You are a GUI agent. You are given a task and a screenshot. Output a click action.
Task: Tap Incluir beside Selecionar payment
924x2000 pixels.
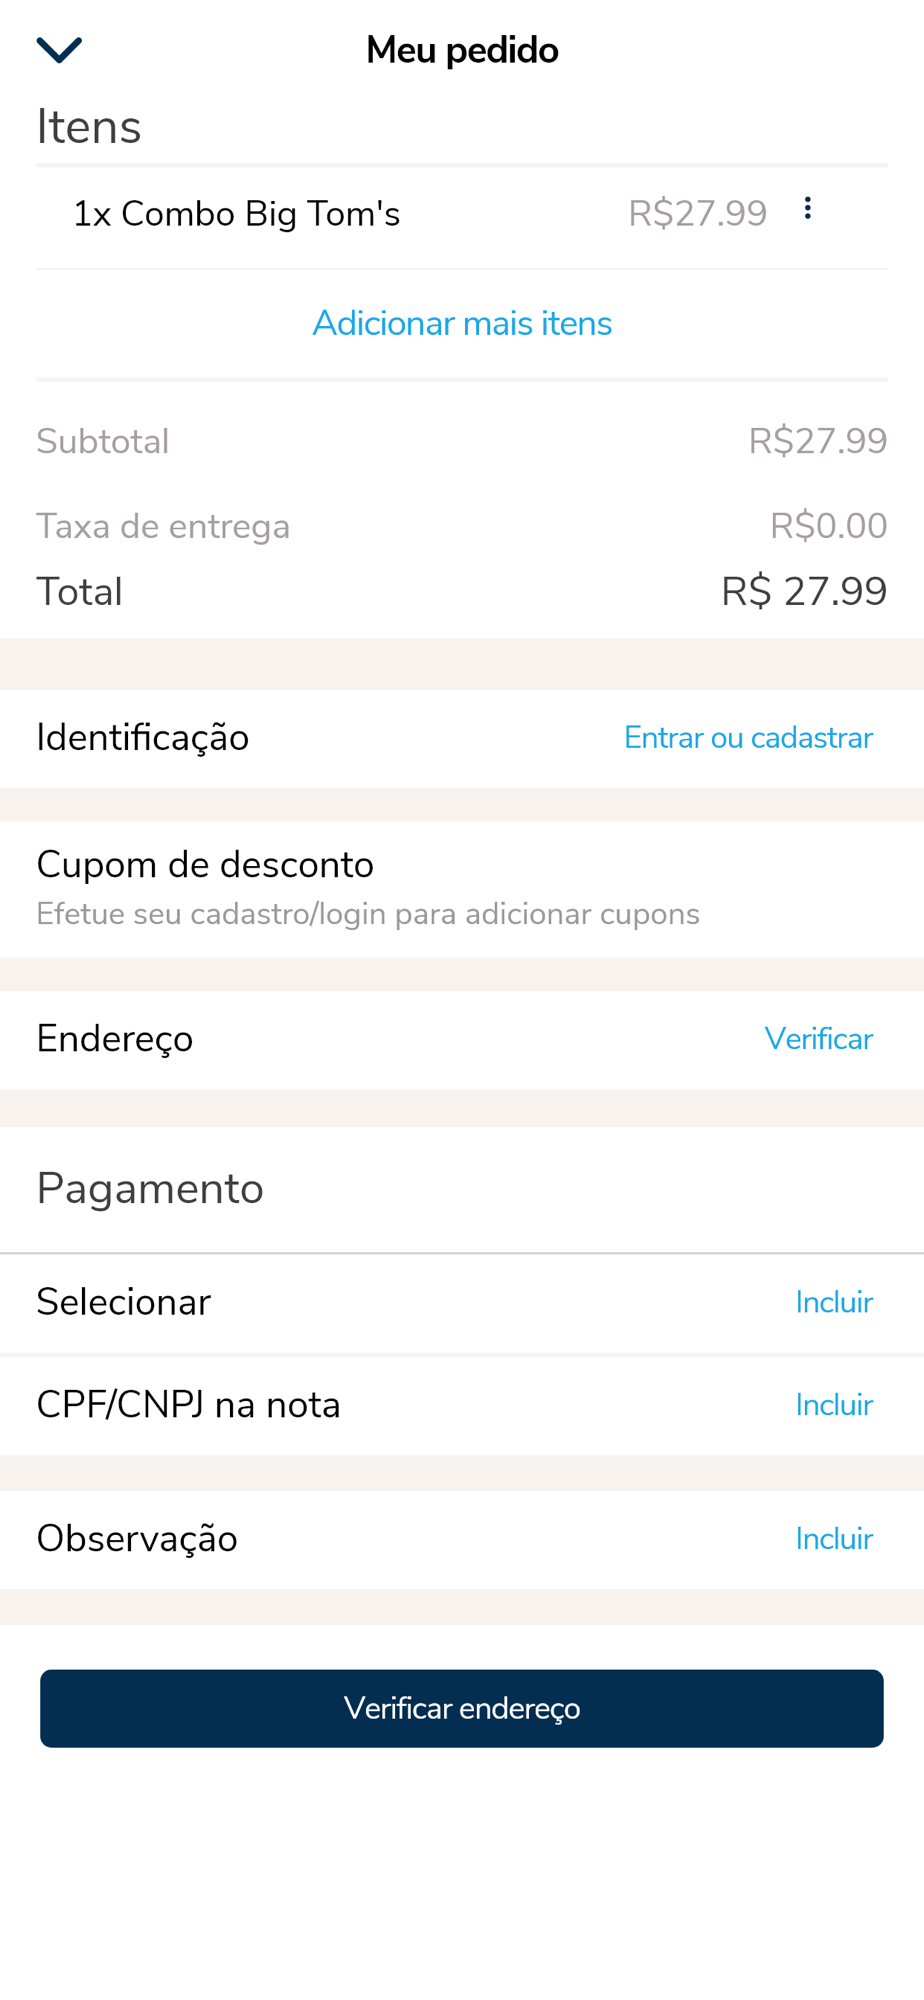(834, 1302)
